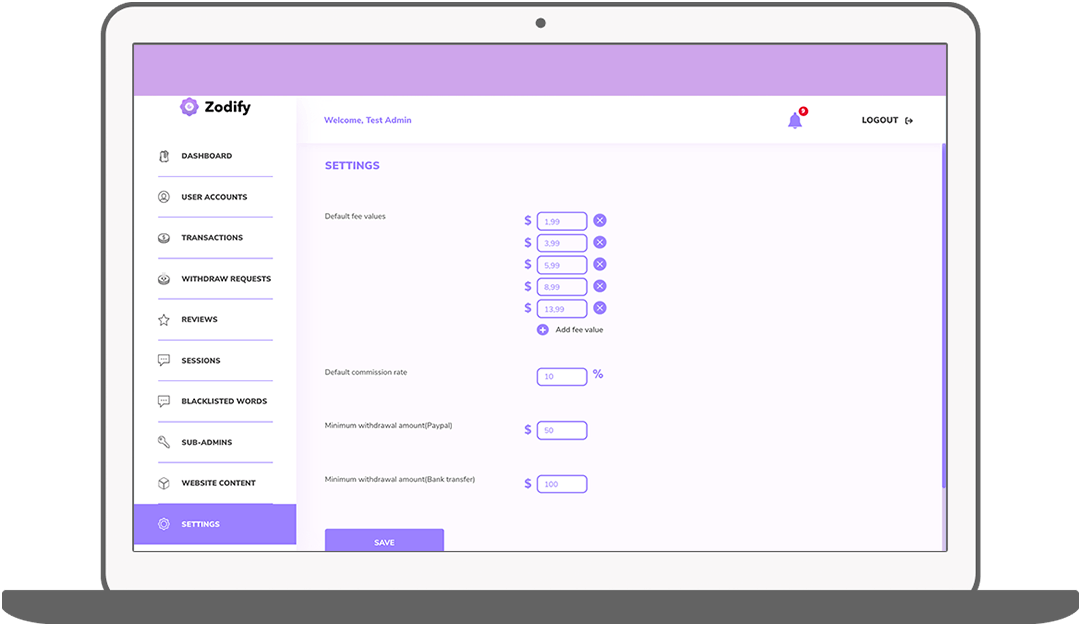Click the Dashboard sidebar icon
The image size is (1081, 626).
click(164, 156)
